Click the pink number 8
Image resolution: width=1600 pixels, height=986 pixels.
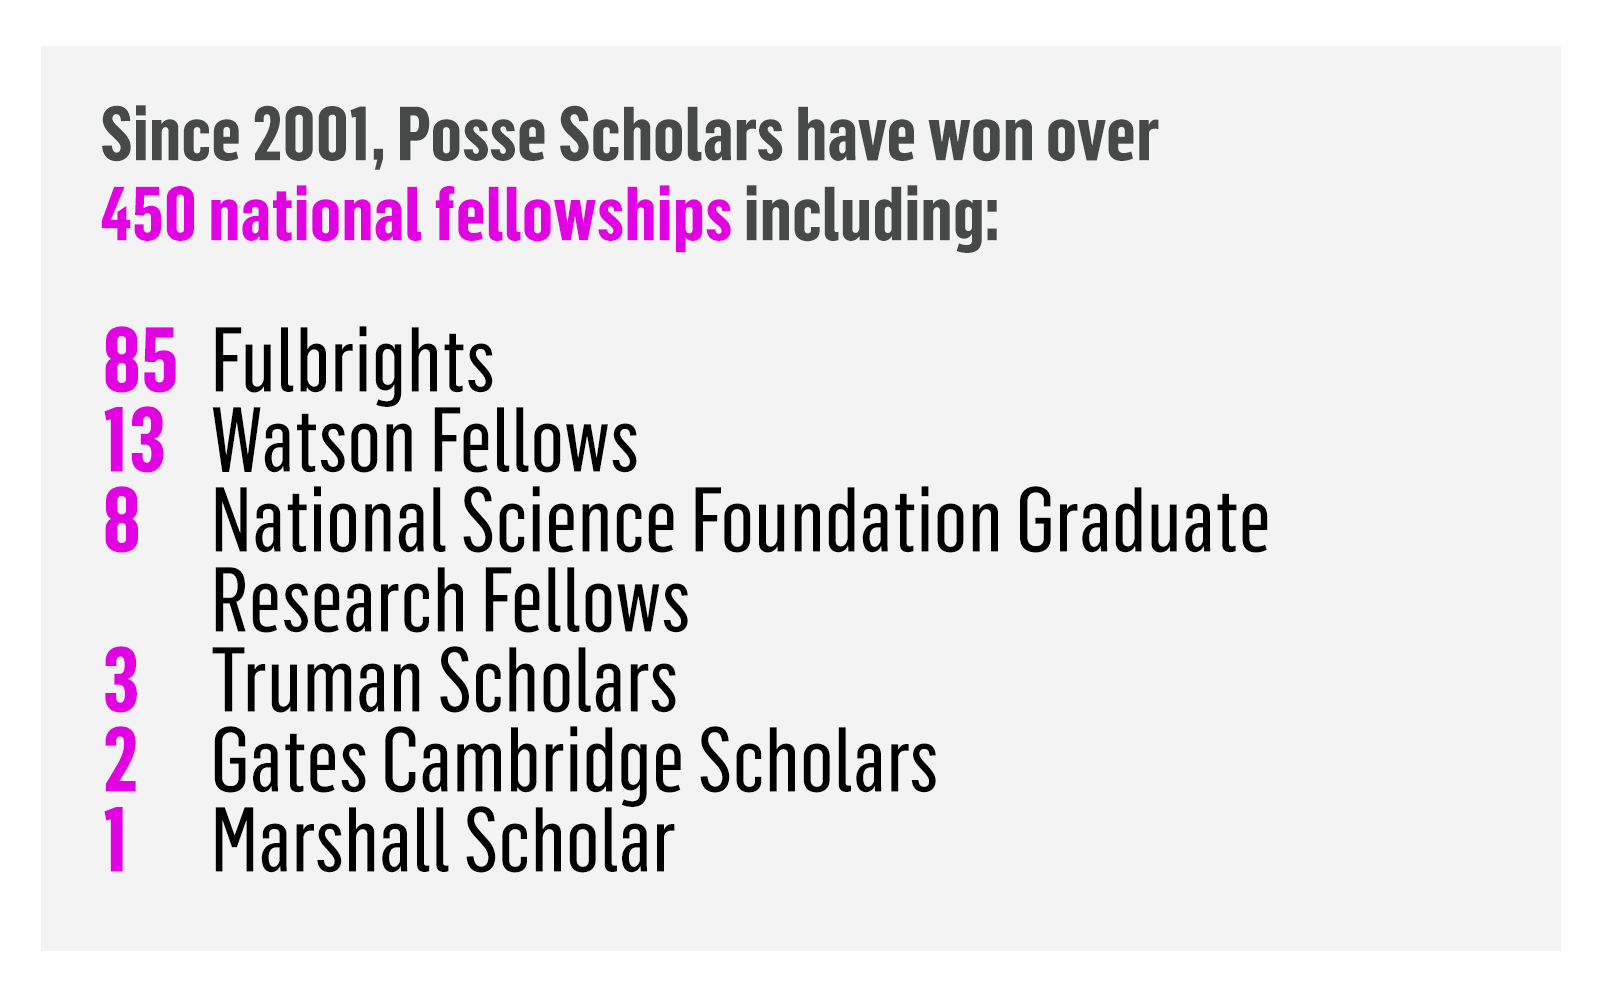[x=121, y=521]
